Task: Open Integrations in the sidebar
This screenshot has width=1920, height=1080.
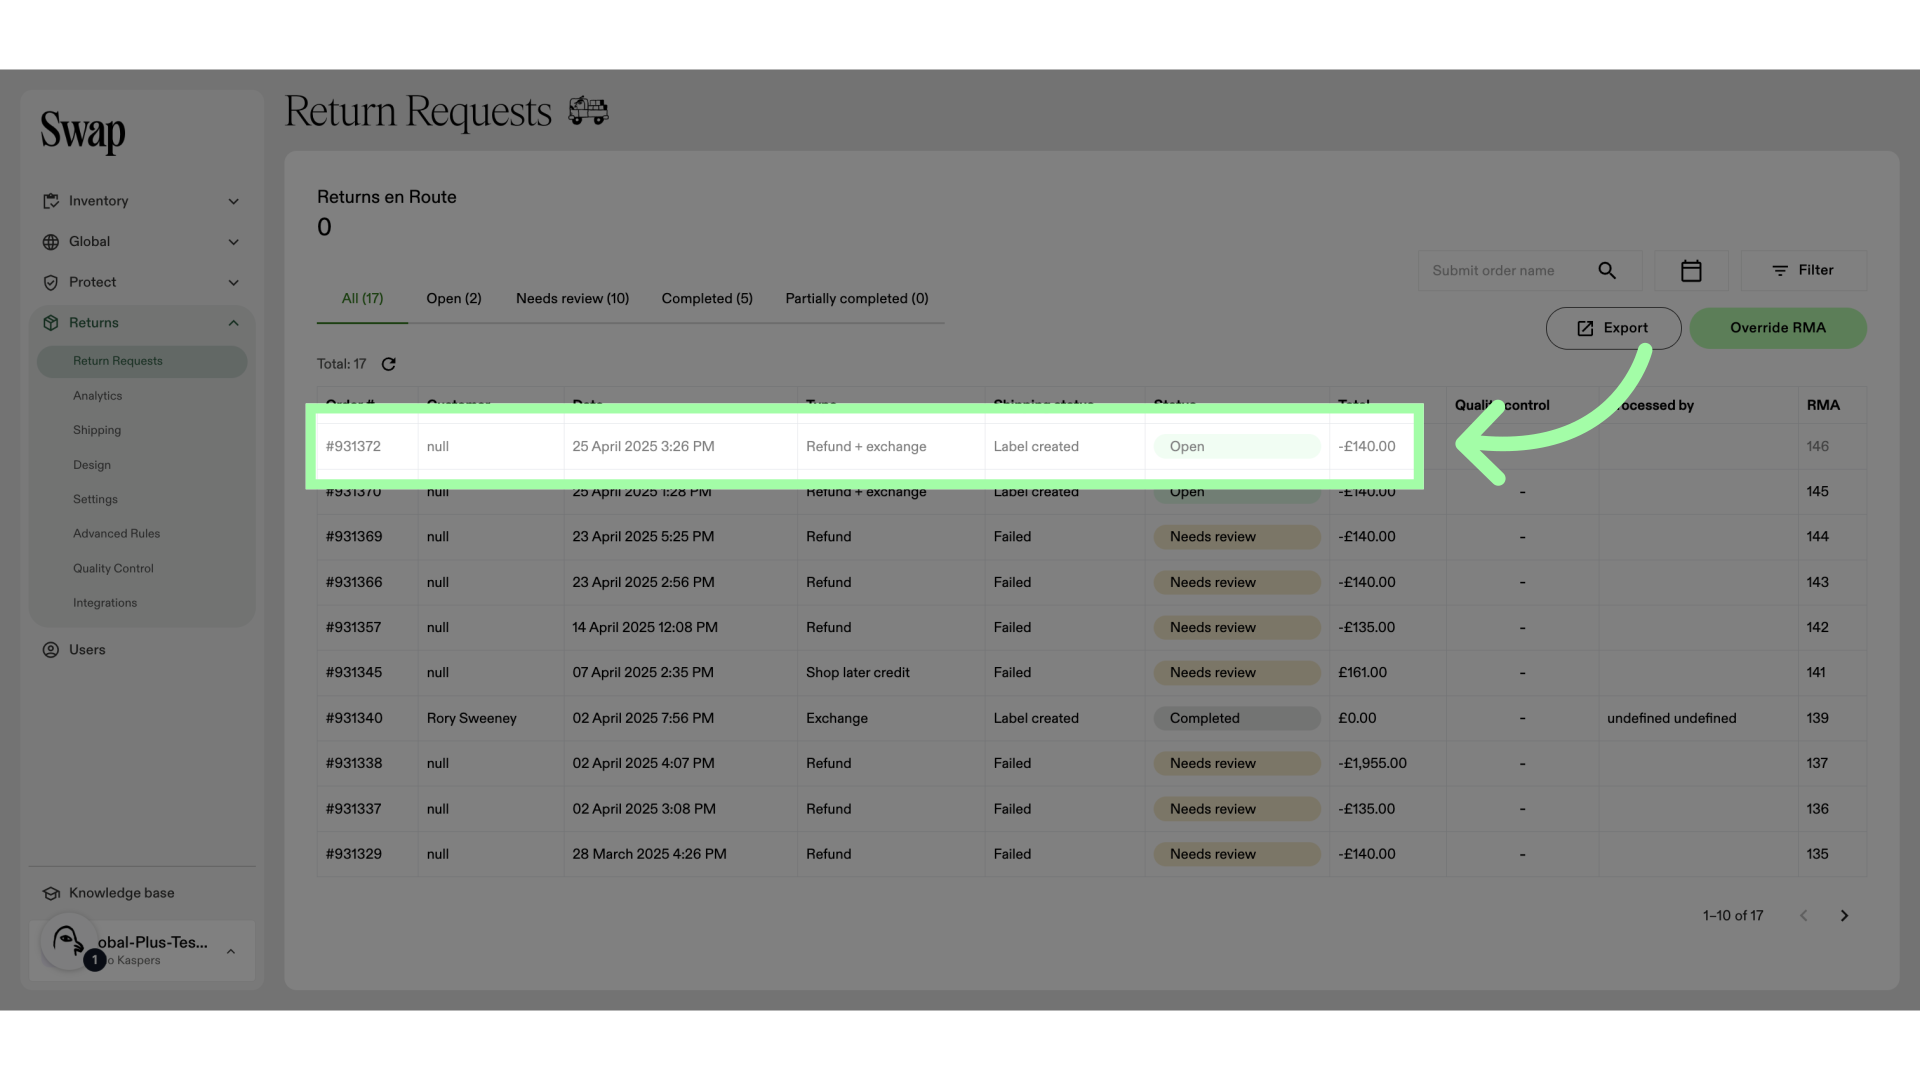Action: pos(105,603)
